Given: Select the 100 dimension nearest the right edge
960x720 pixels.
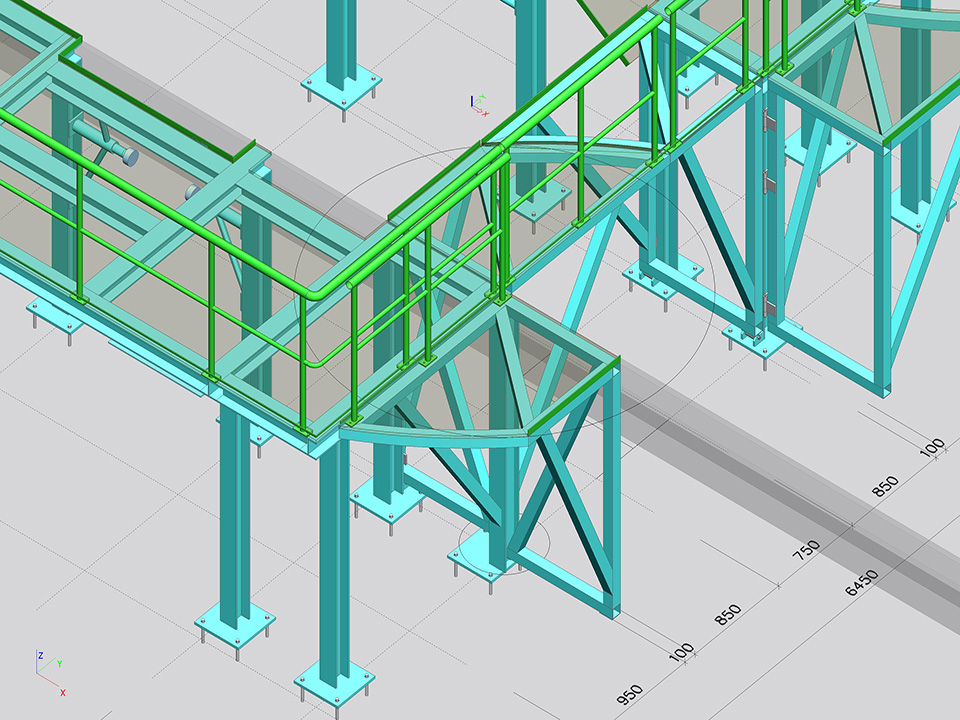Looking at the screenshot, I should tap(931, 449).
